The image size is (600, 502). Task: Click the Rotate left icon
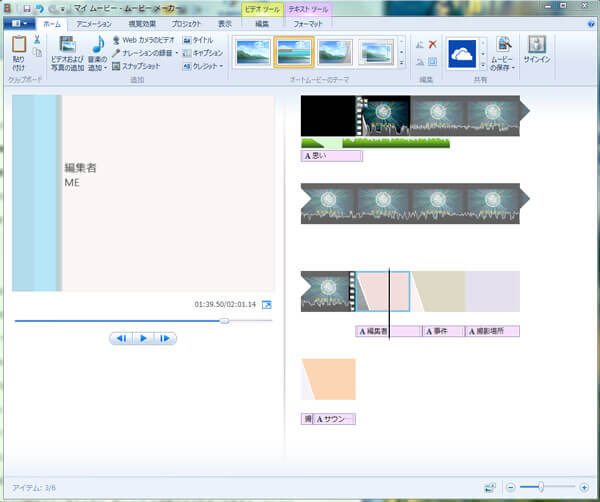[x=420, y=45]
